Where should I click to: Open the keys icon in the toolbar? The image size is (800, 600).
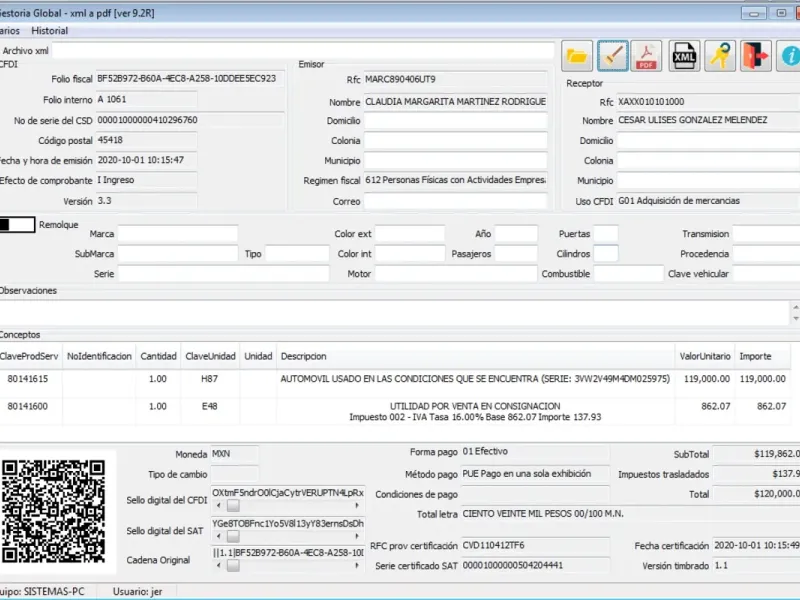721,57
